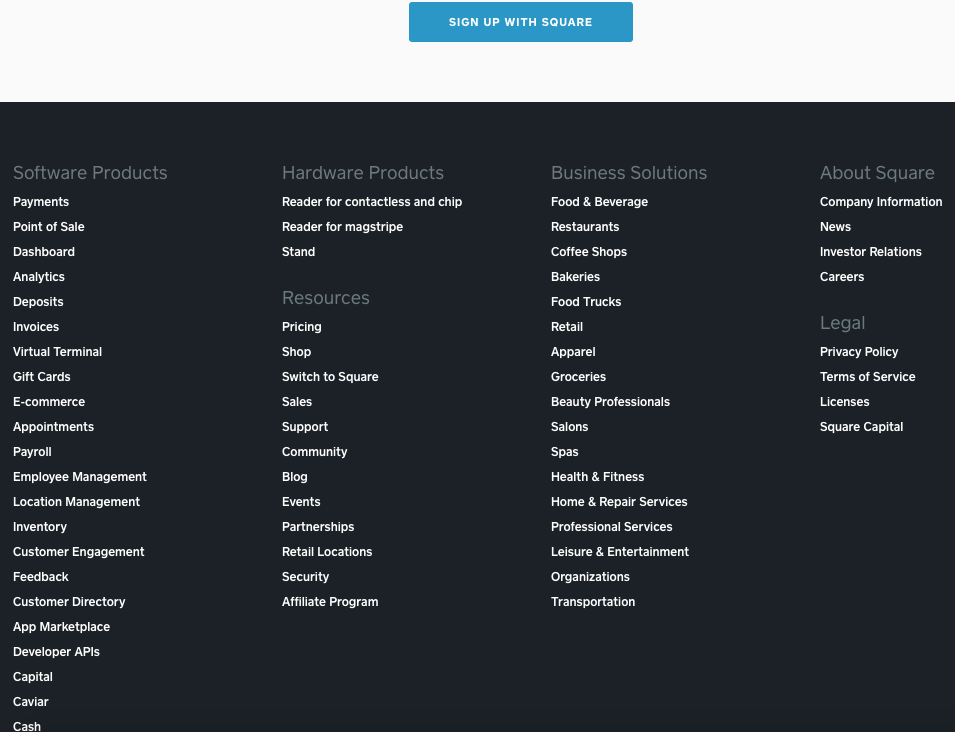Go to Customer Engagement

point(79,551)
